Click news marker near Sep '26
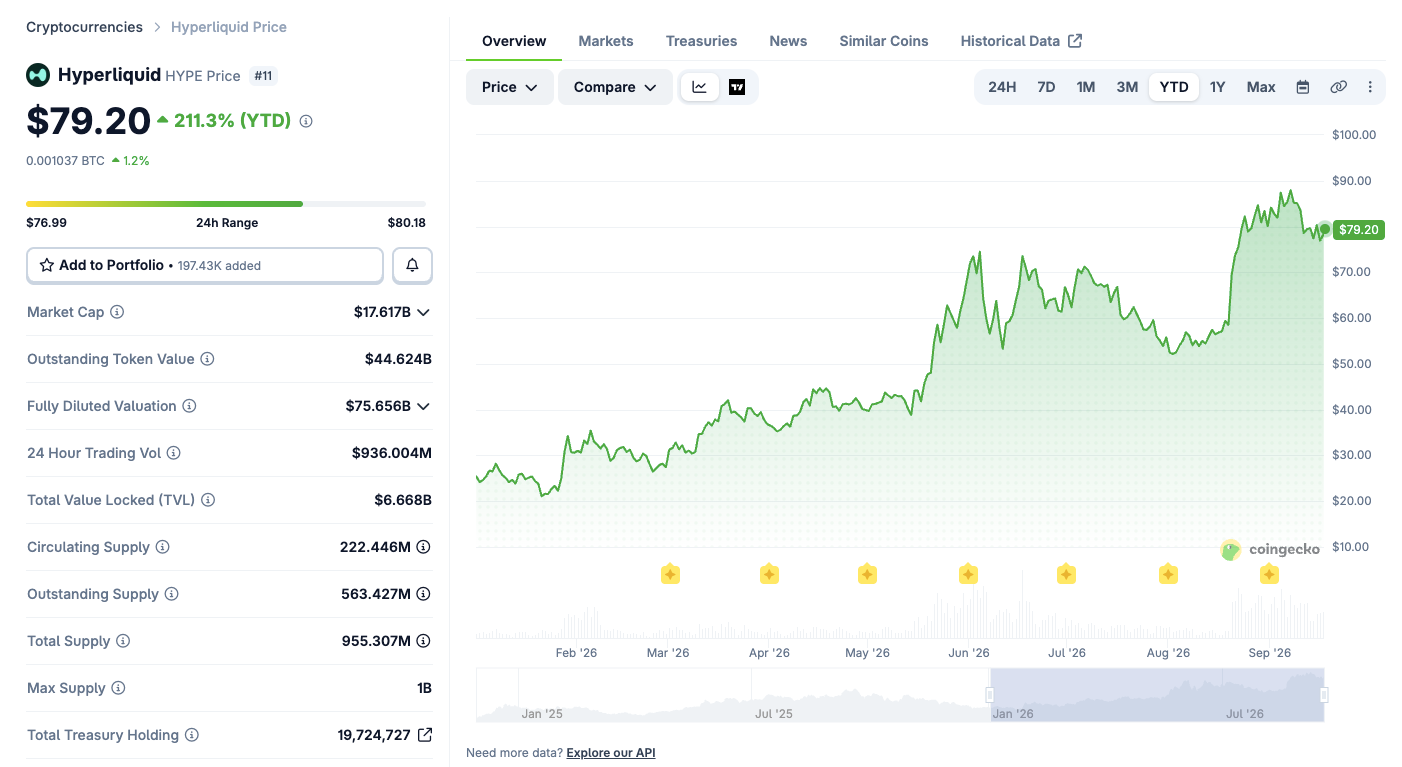The image size is (1402, 767). 1269,574
